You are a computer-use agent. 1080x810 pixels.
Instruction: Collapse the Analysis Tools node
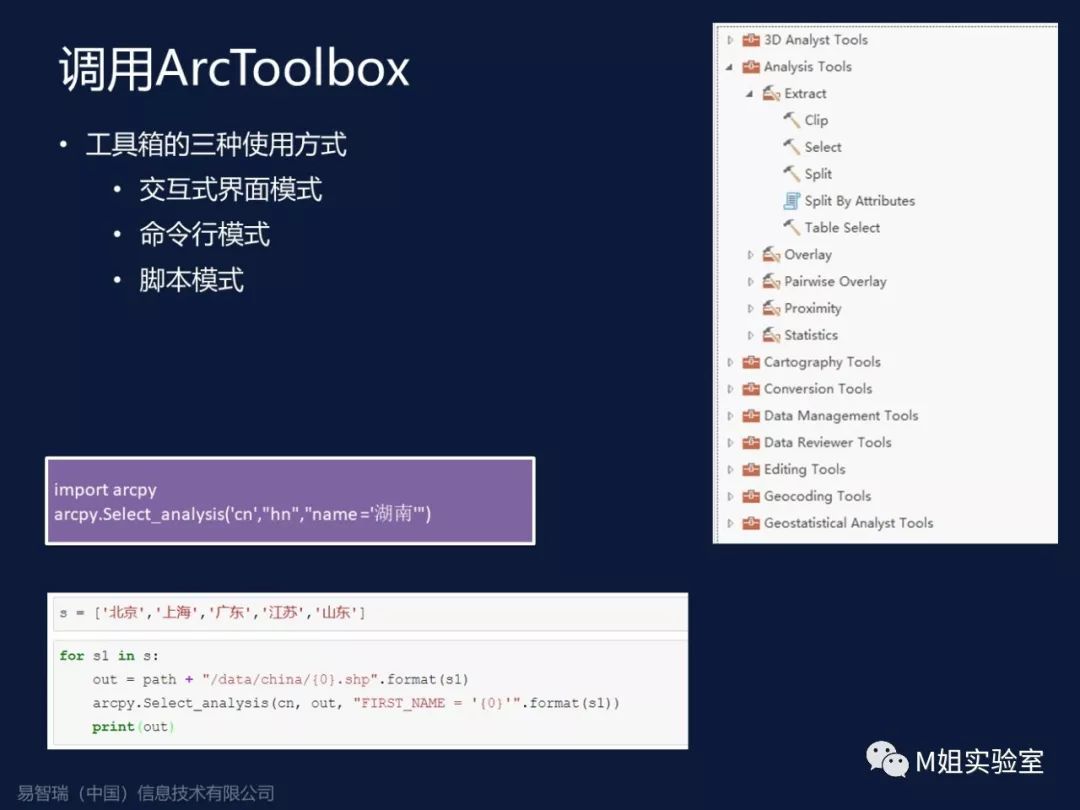[x=729, y=68]
